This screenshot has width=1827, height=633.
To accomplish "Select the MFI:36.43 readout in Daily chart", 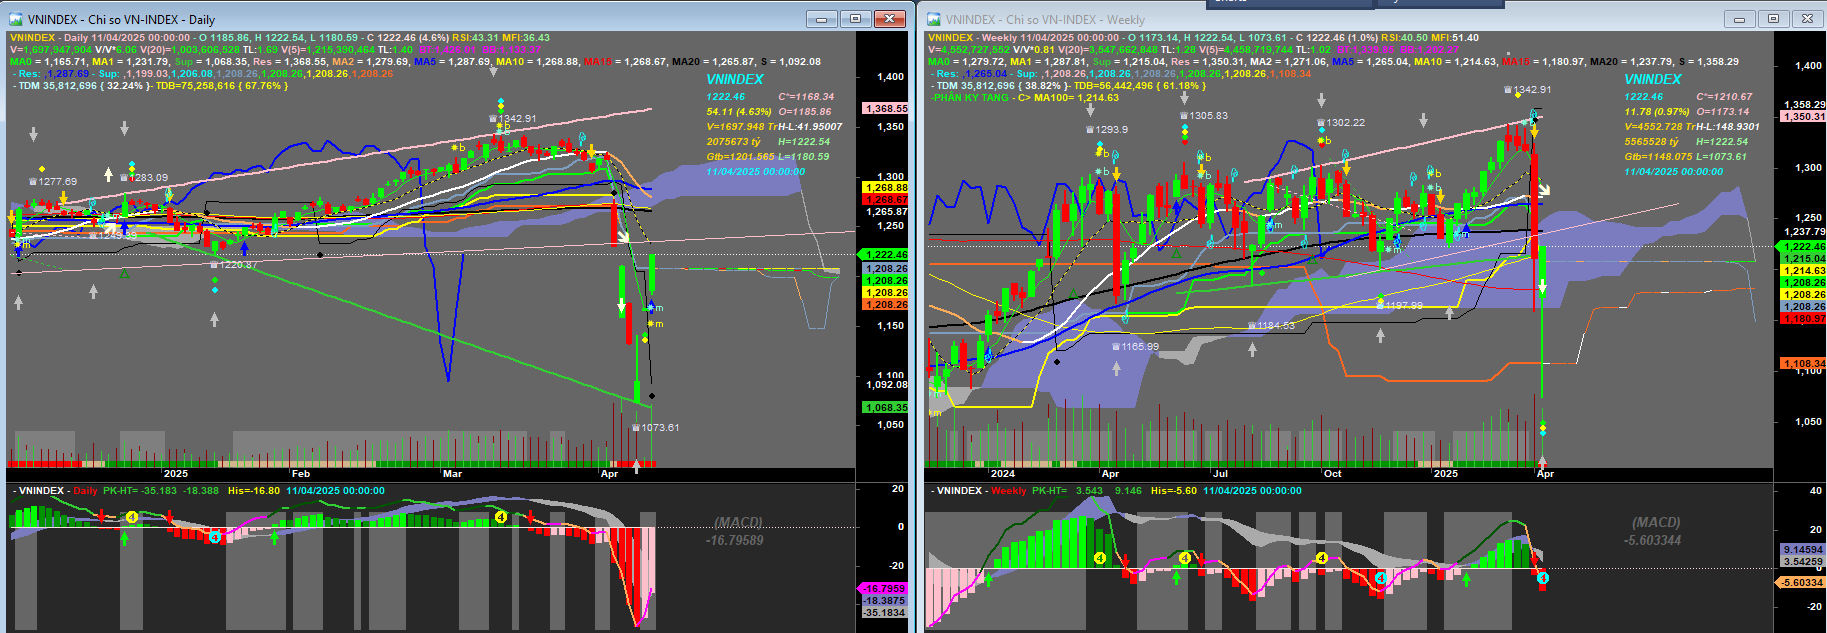I will 526,38.
